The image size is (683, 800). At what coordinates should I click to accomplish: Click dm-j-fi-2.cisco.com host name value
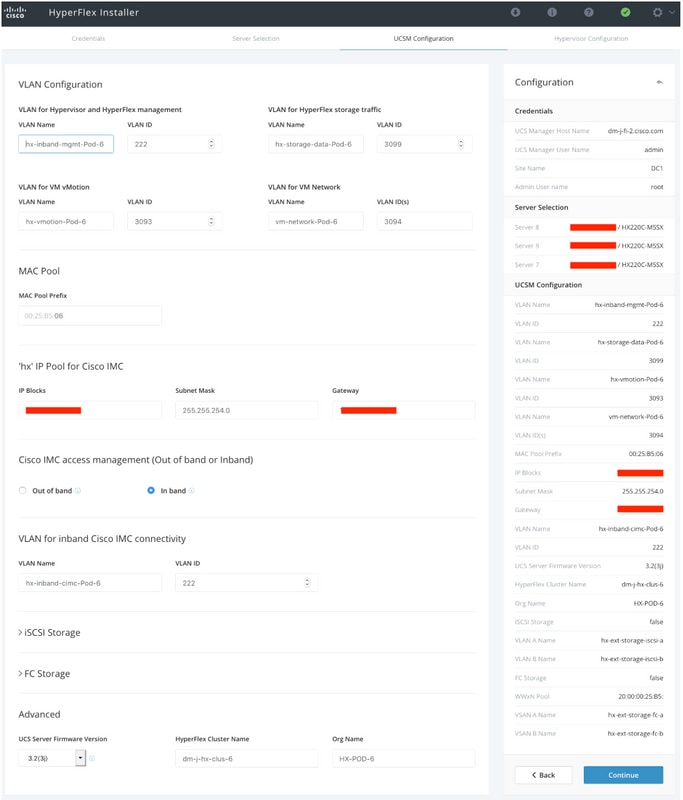pos(635,131)
